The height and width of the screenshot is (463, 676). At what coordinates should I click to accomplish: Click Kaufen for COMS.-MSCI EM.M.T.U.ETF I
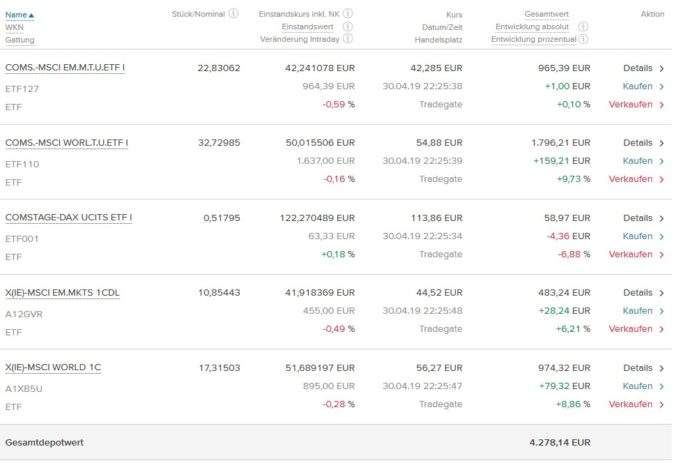pos(643,86)
